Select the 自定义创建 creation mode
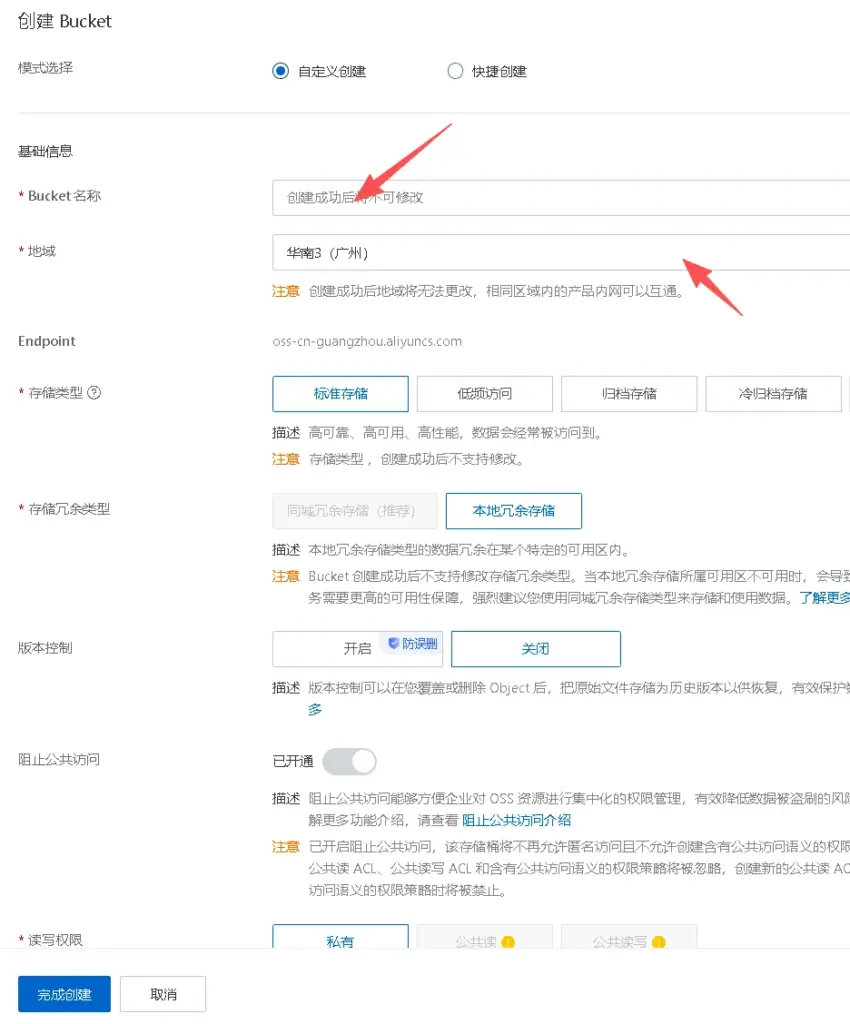Screen dimensions: 850x1024 point(281,71)
